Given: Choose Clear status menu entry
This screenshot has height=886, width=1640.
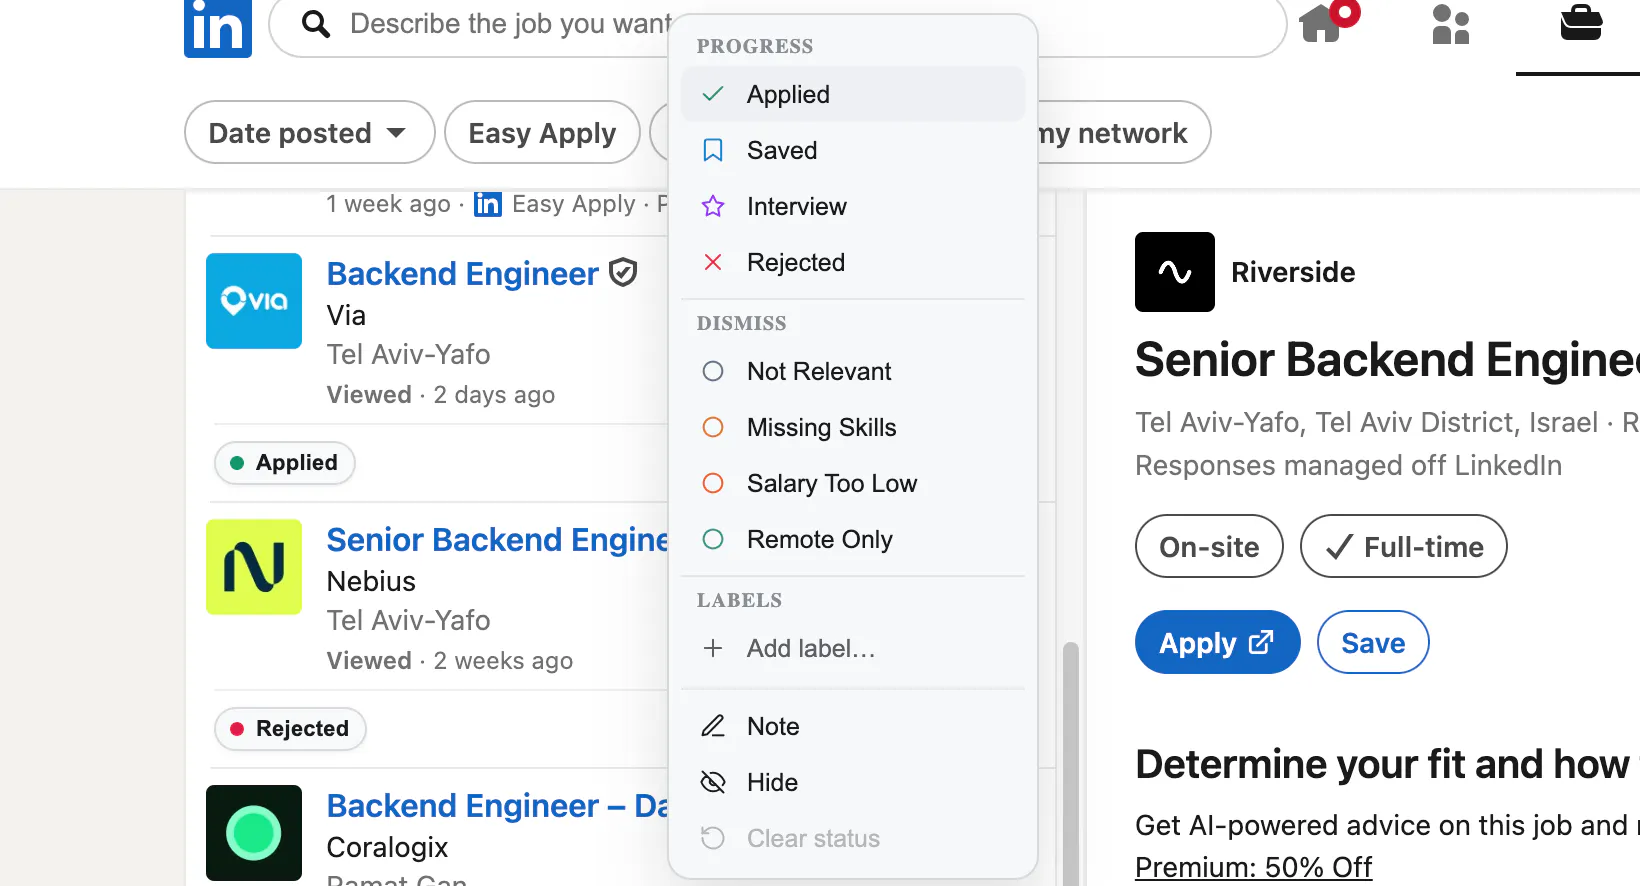Looking at the screenshot, I should click(x=853, y=838).
